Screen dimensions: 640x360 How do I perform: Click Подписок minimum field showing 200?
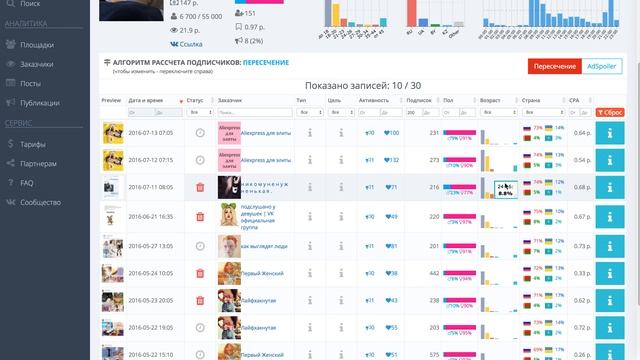(414, 112)
